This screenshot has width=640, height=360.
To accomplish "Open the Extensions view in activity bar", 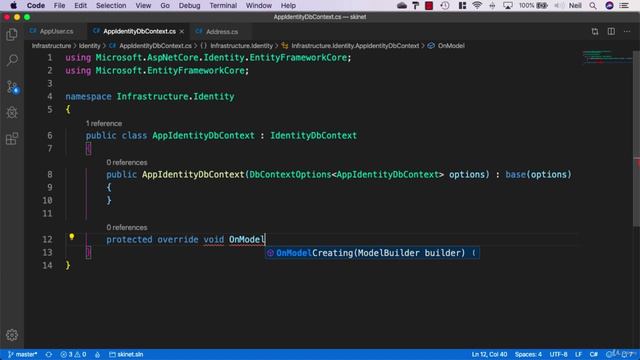I will click(x=12, y=139).
